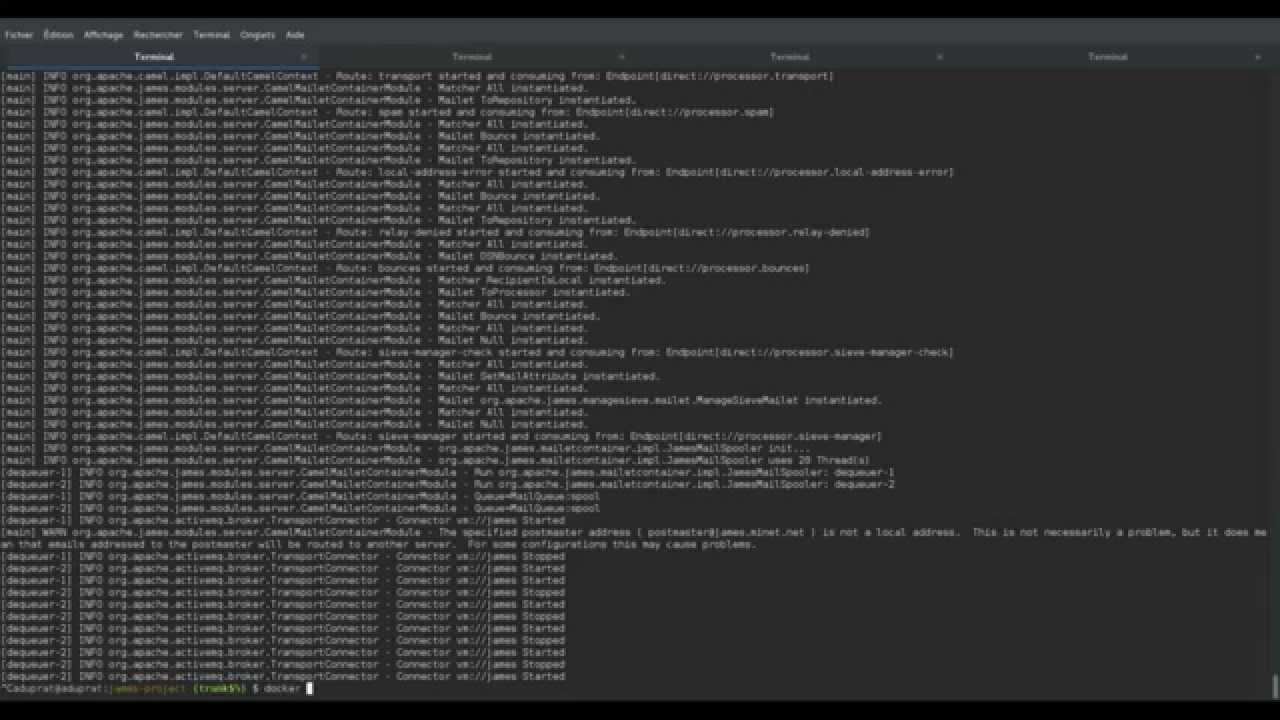Select the active first Terminal tab
Viewport: 1280px width, 720px height.
click(154, 57)
